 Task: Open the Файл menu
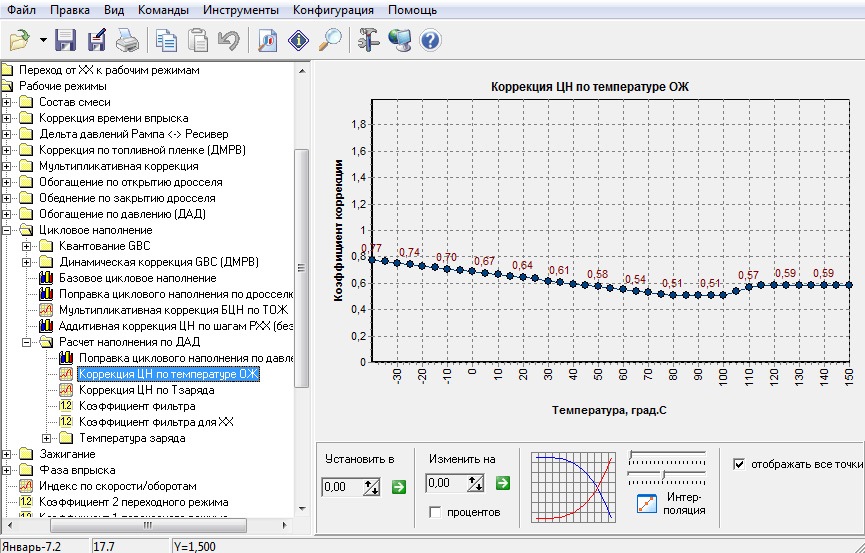[x=22, y=10]
